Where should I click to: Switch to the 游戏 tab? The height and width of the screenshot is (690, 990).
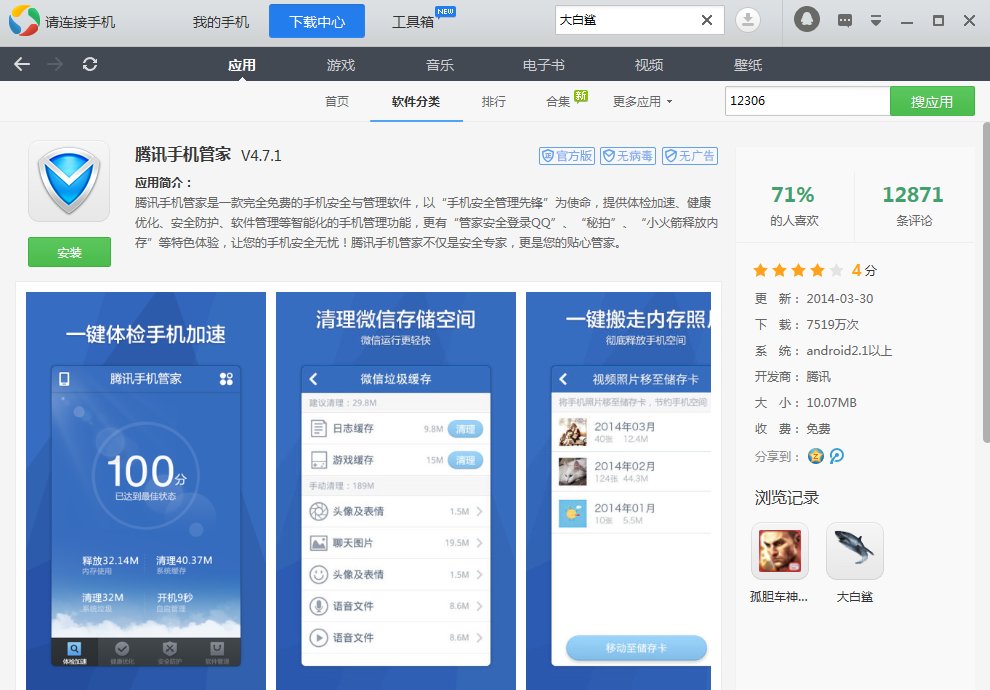click(341, 63)
